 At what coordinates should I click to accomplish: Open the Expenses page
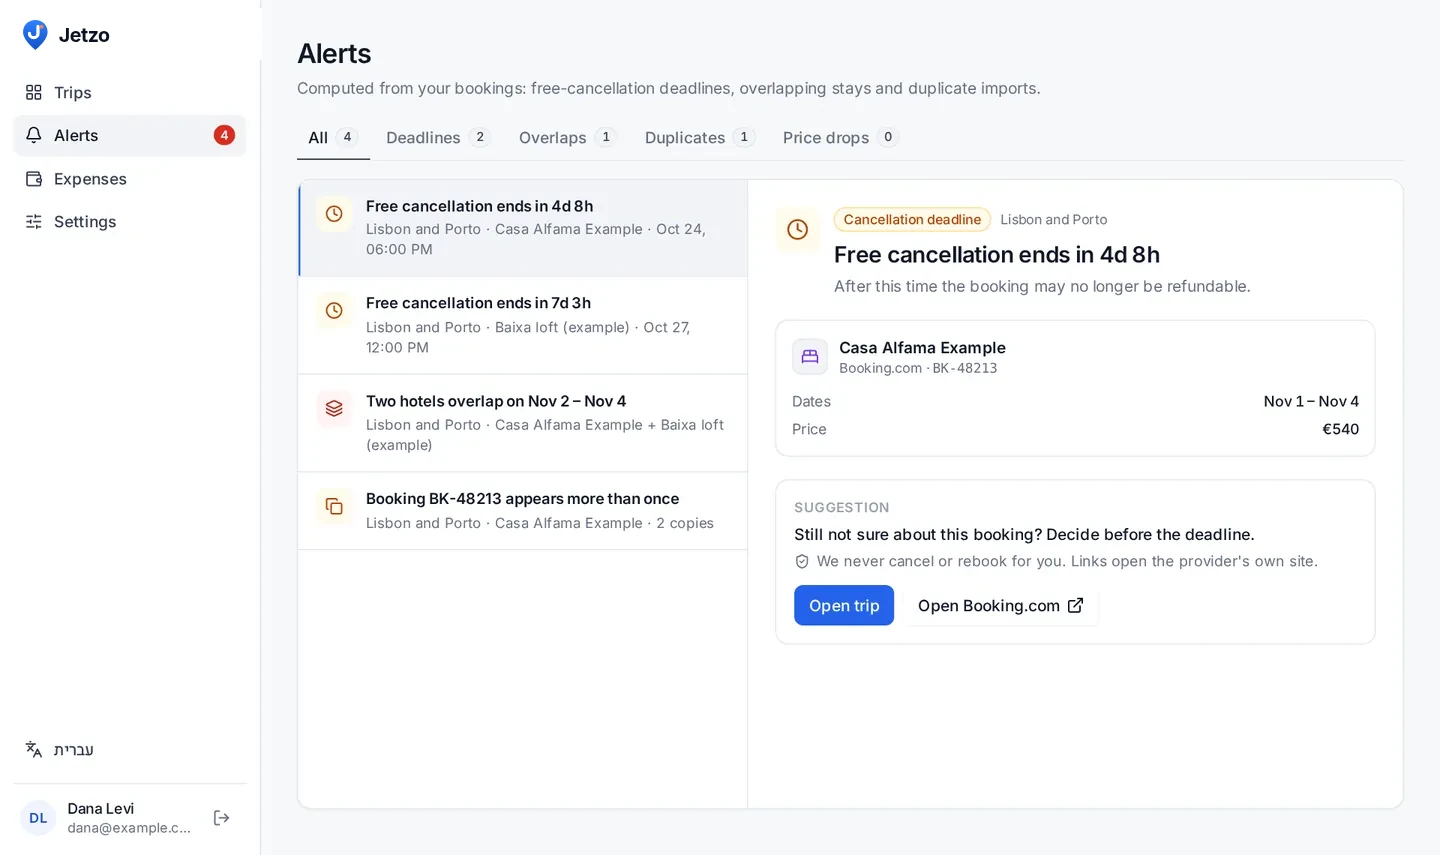pyautogui.click(x=129, y=179)
